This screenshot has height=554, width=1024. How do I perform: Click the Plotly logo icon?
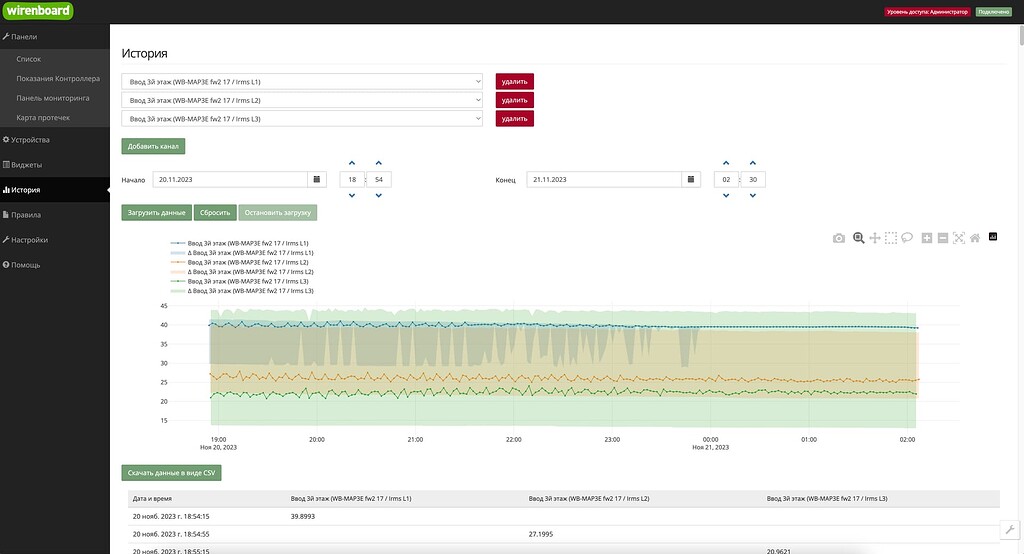click(x=993, y=236)
